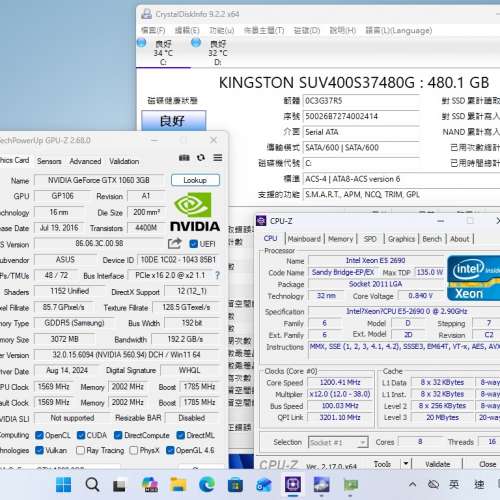Screen dimensions: 500x500
Task: Open Outlook from taskbar
Action: [264, 485]
